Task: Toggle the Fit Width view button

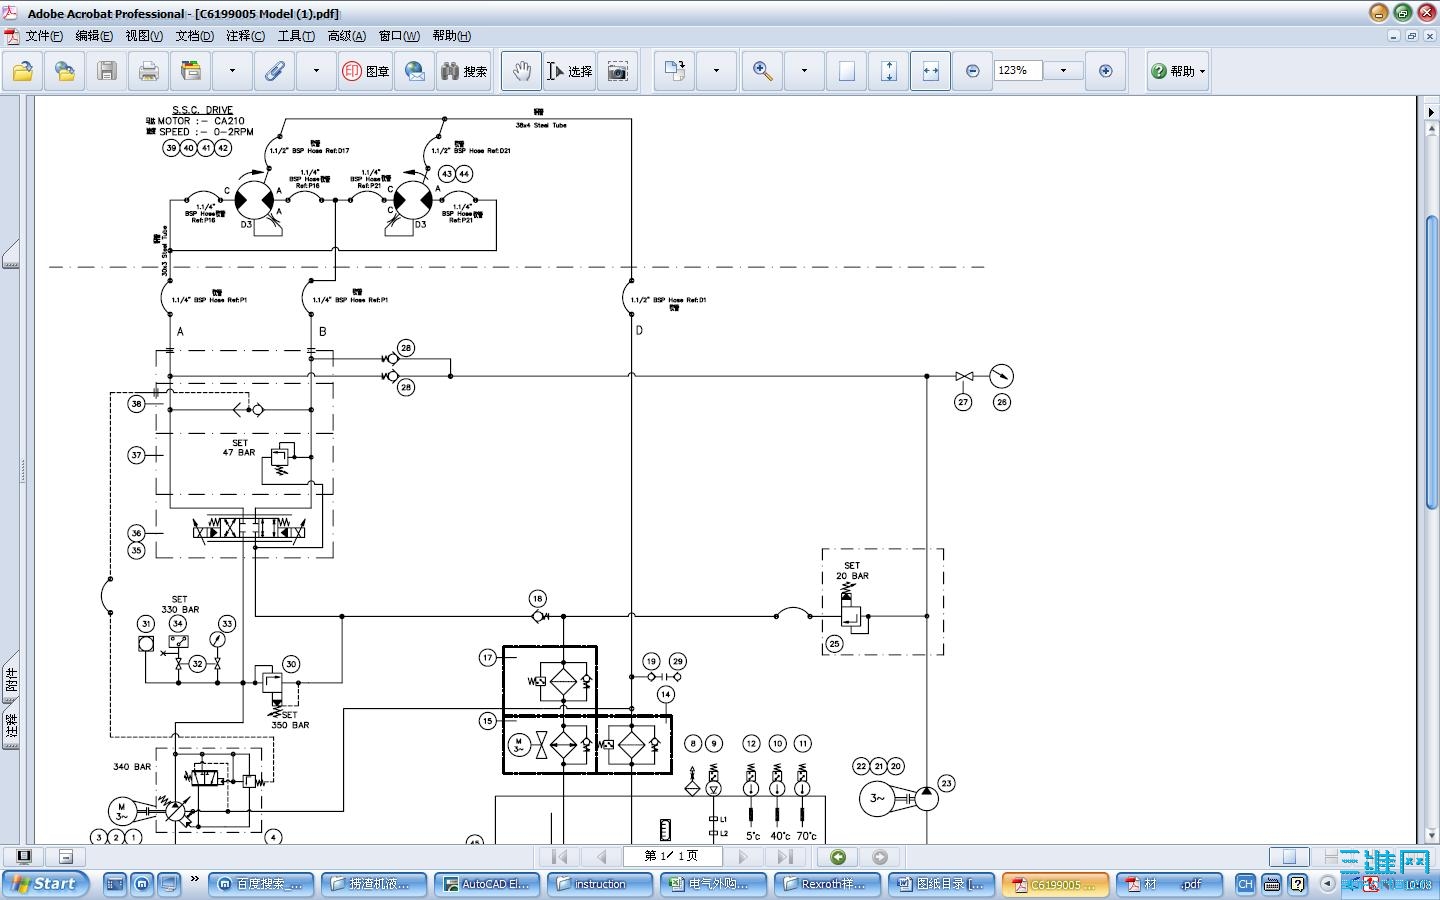Action: tap(930, 71)
